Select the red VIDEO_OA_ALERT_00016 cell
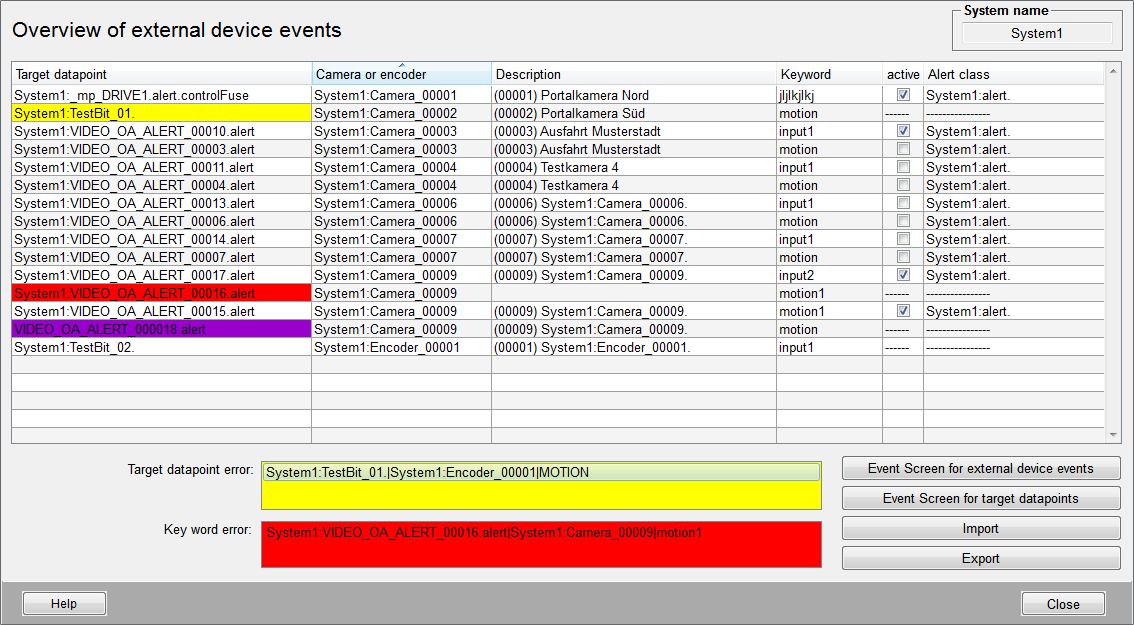This screenshot has width=1134, height=625. [161, 293]
